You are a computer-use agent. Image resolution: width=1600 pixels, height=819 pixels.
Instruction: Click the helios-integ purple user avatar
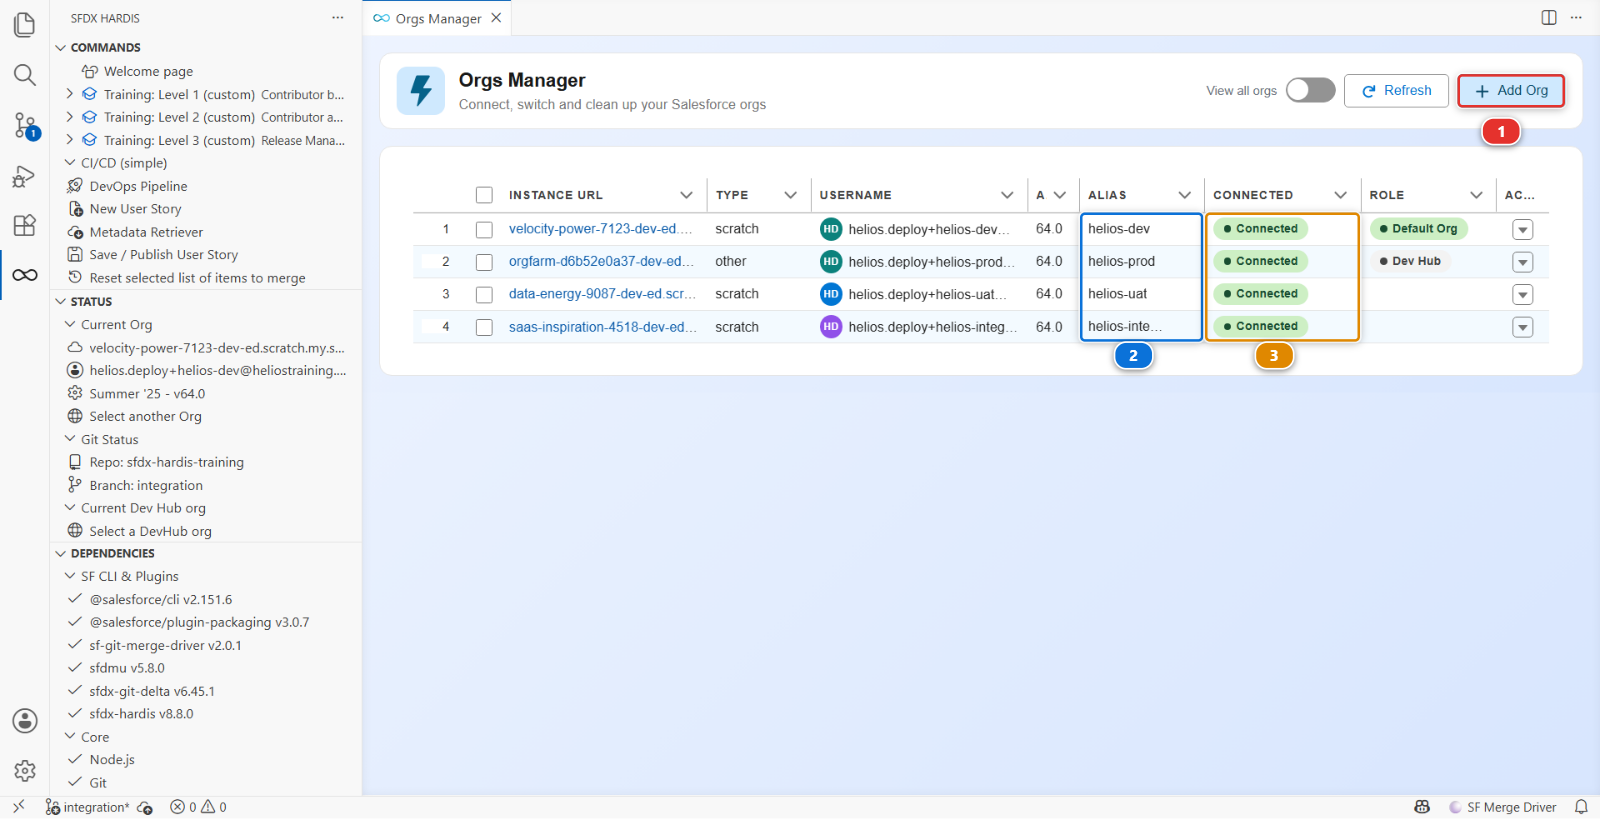831,327
